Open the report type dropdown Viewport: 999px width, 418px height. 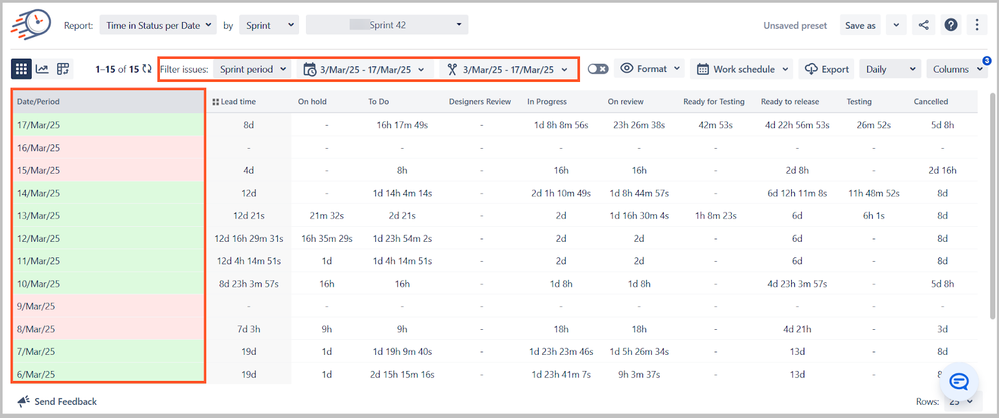(x=157, y=25)
